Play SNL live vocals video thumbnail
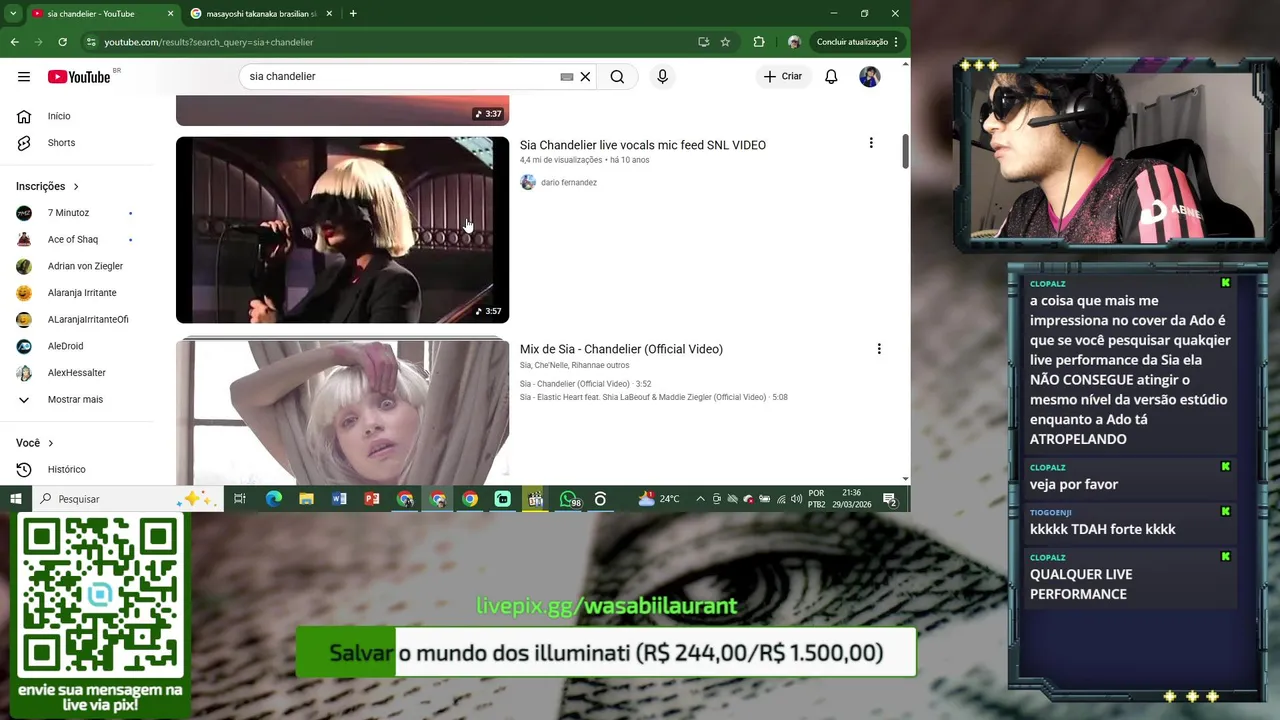The height and width of the screenshot is (720, 1280). pos(342,230)
